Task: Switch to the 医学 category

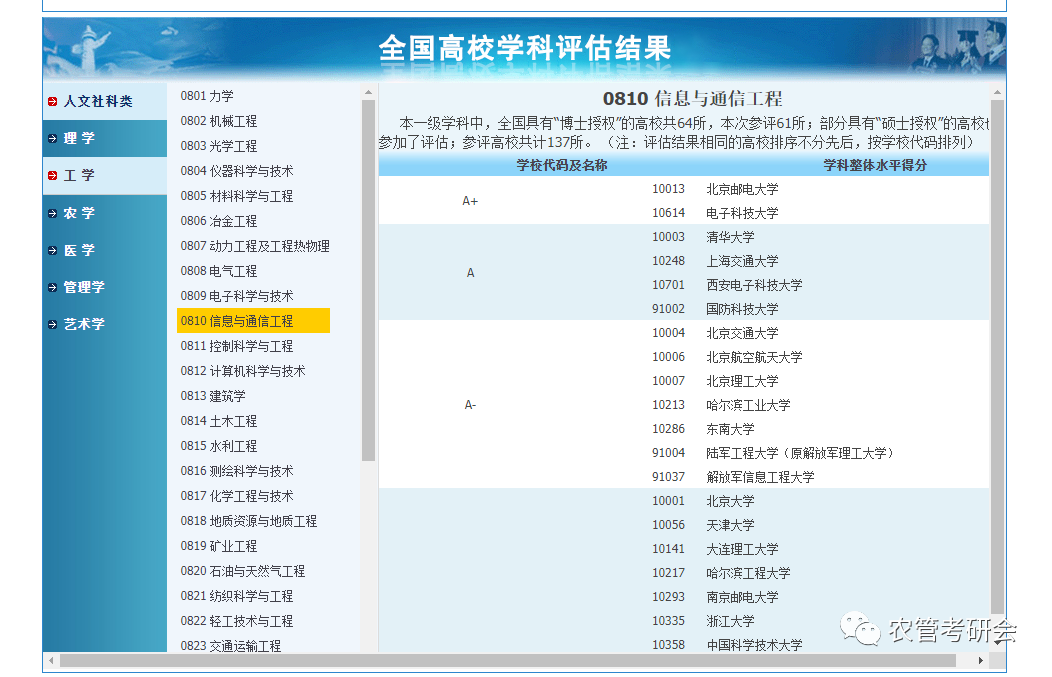Action: [78, 250]
